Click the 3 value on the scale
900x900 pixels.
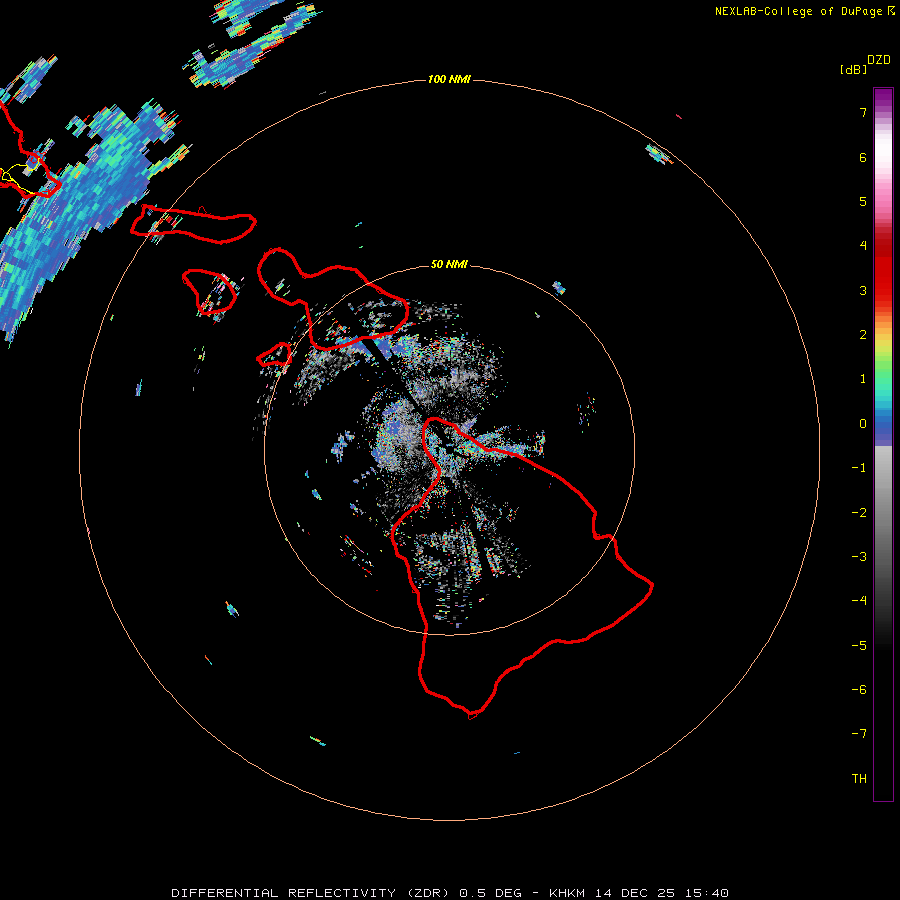(863, 290)
